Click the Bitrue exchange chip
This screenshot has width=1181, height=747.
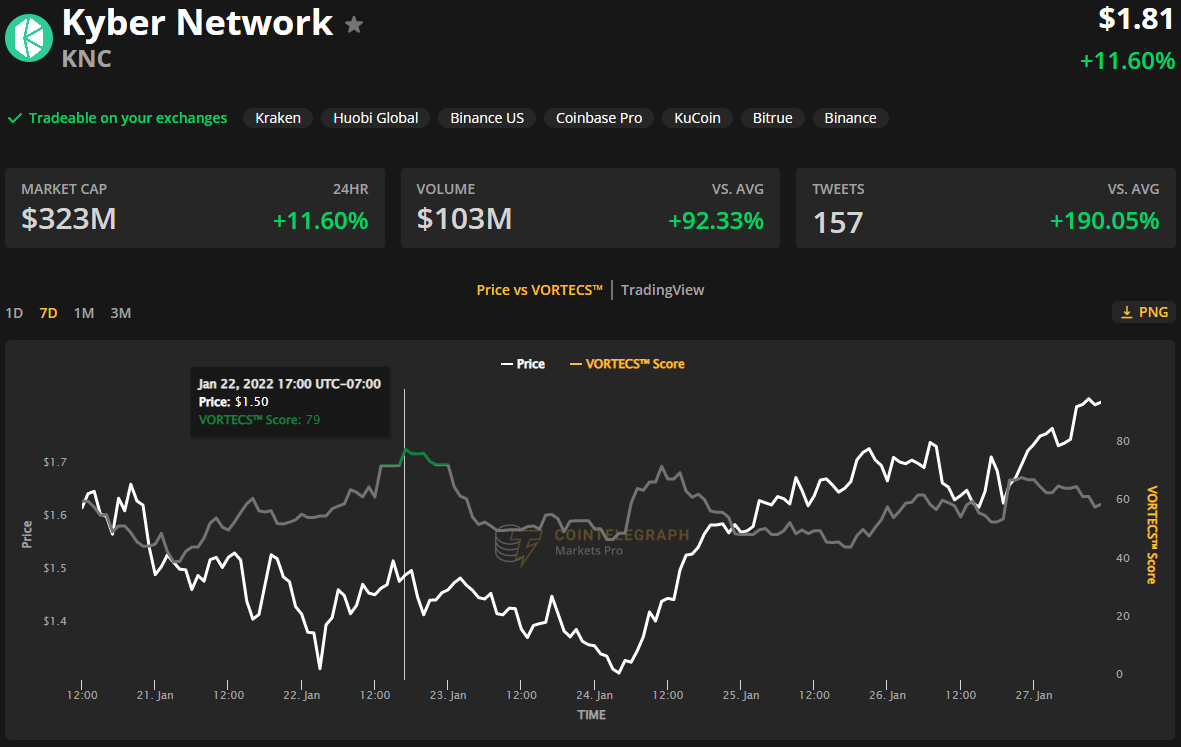[x=772, y=118]
